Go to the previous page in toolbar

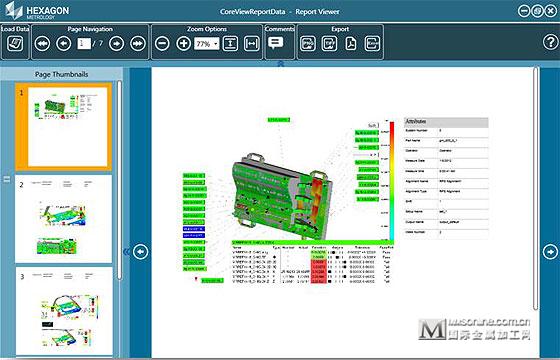pyautogui.click(x=64, y=44)
